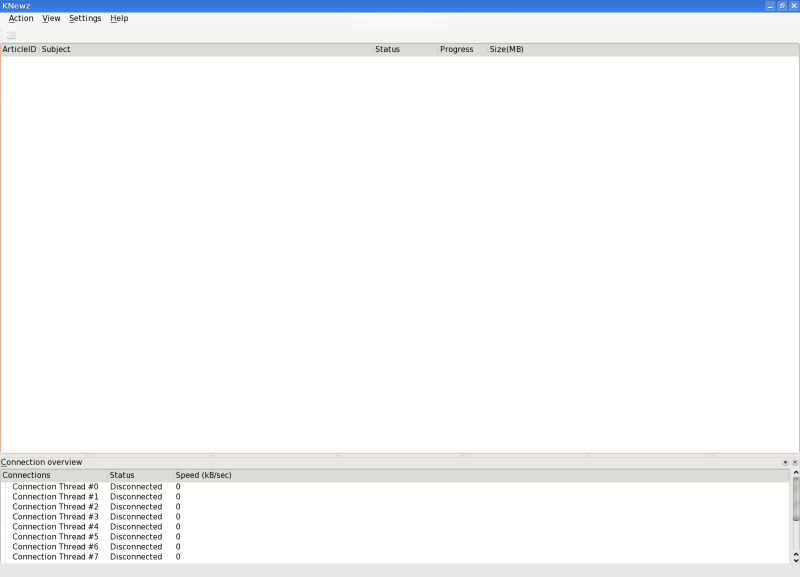Click the connection list scroll-down arrow
The width and height of the screenshot is (800, 577).
[795, 560]
